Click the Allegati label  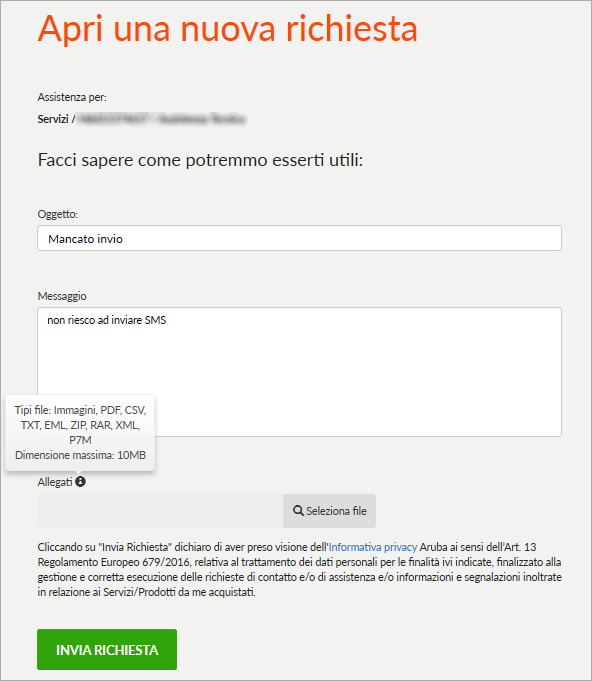point(55,482)
